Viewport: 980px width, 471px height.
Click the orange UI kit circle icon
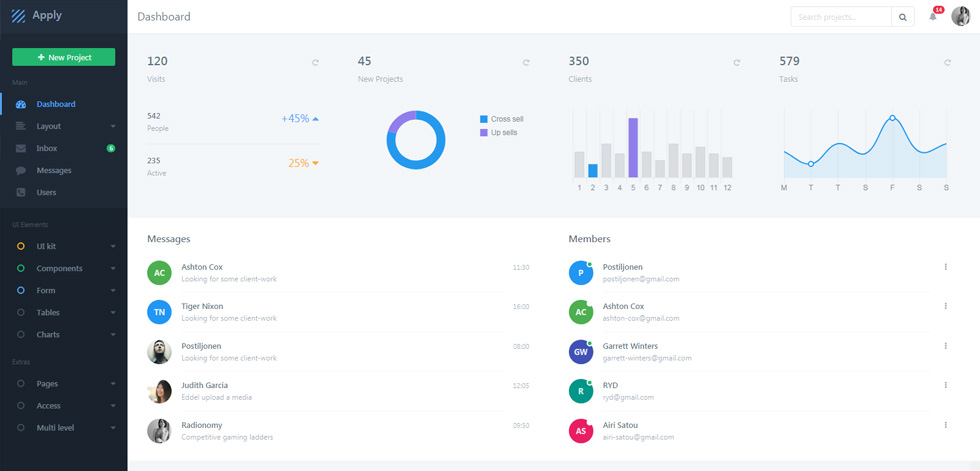pyautogui.click(x=21, y=246)
